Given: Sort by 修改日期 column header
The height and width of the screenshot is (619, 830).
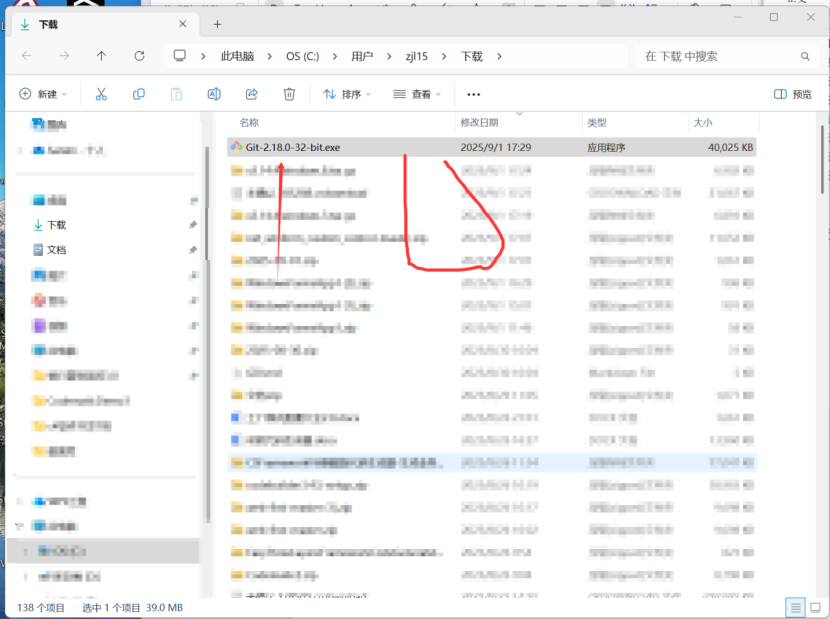Looking at the screenshot, I should tap(479, 123).
